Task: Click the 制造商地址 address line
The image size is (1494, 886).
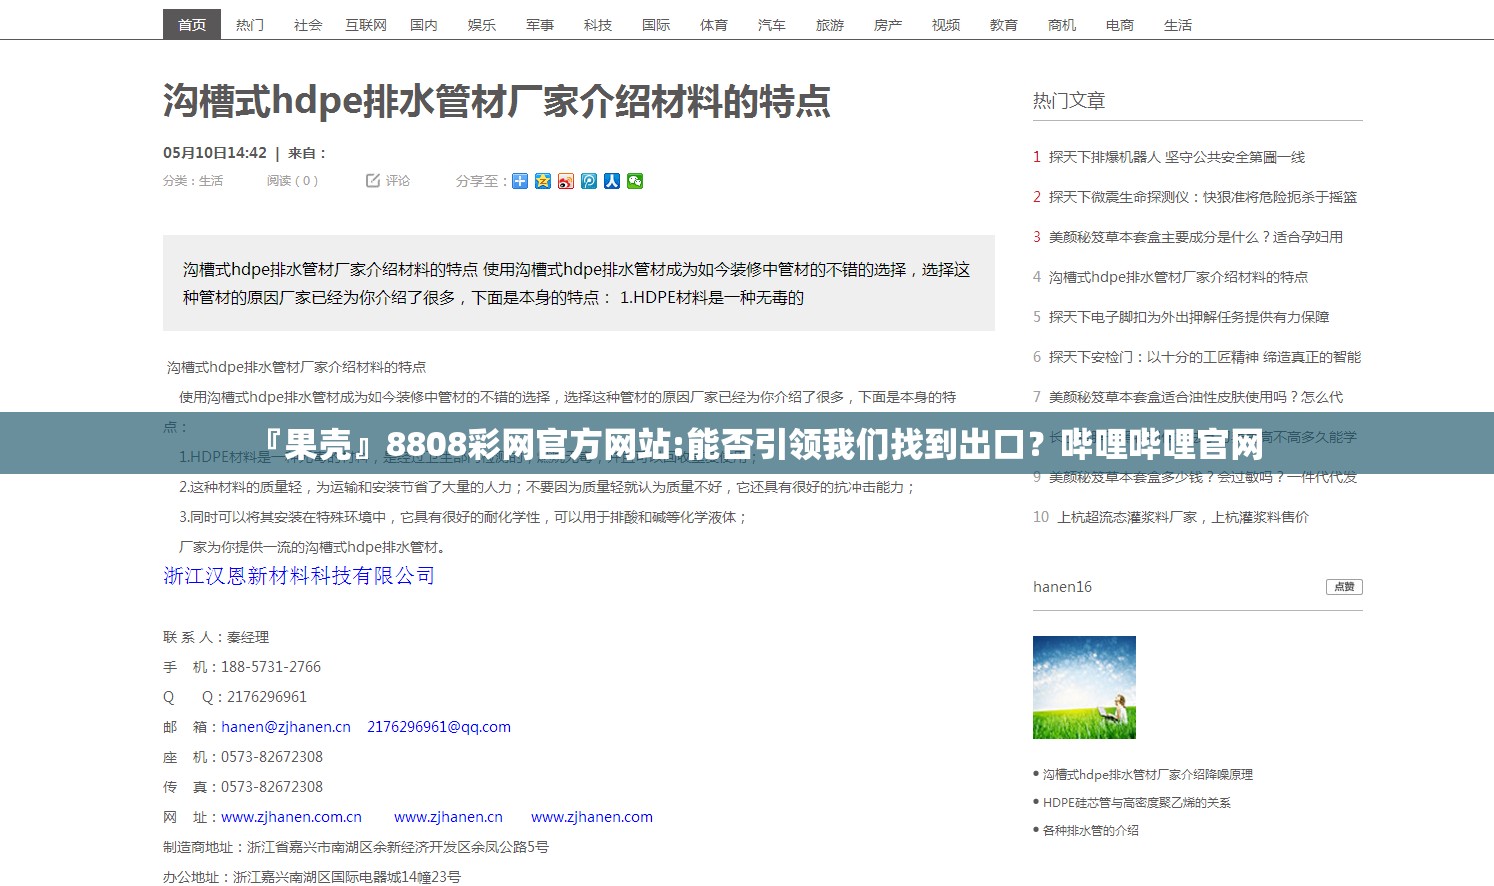Action: pos(356,847)
